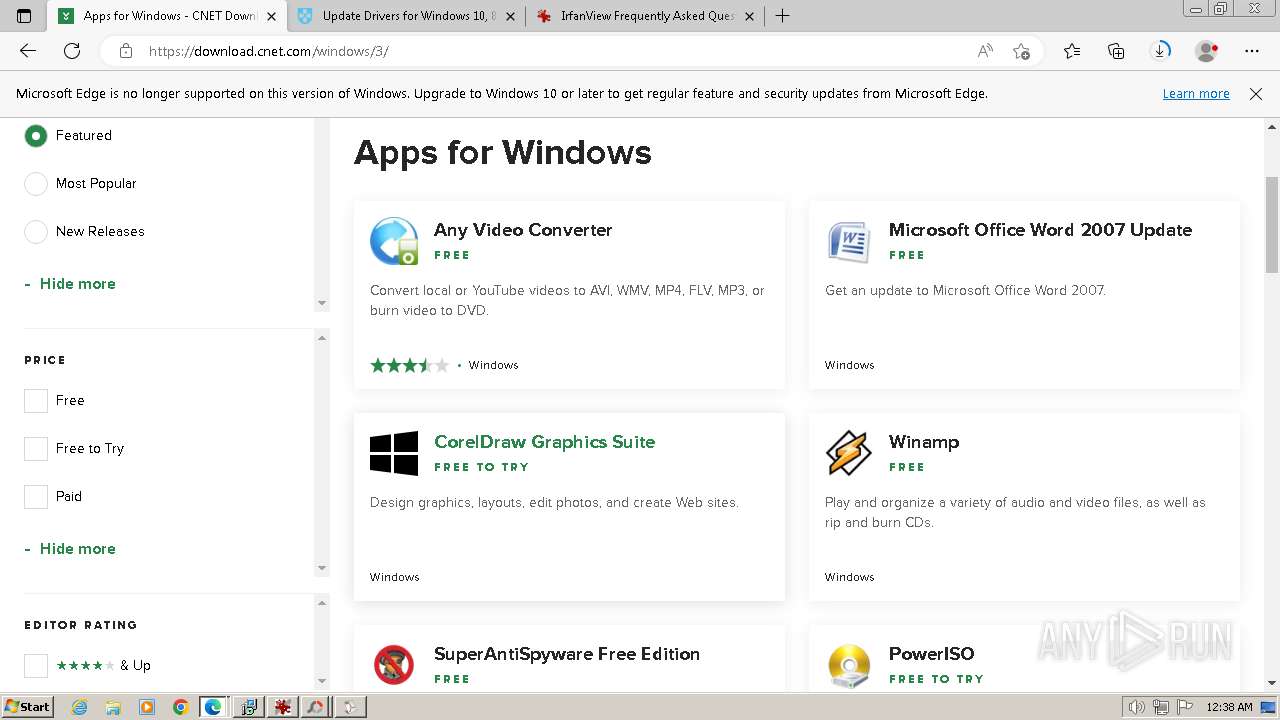Open the Windows Start menu
Image resolution: width=1280 pixels, height=720 pixels.
coord(27,707)
